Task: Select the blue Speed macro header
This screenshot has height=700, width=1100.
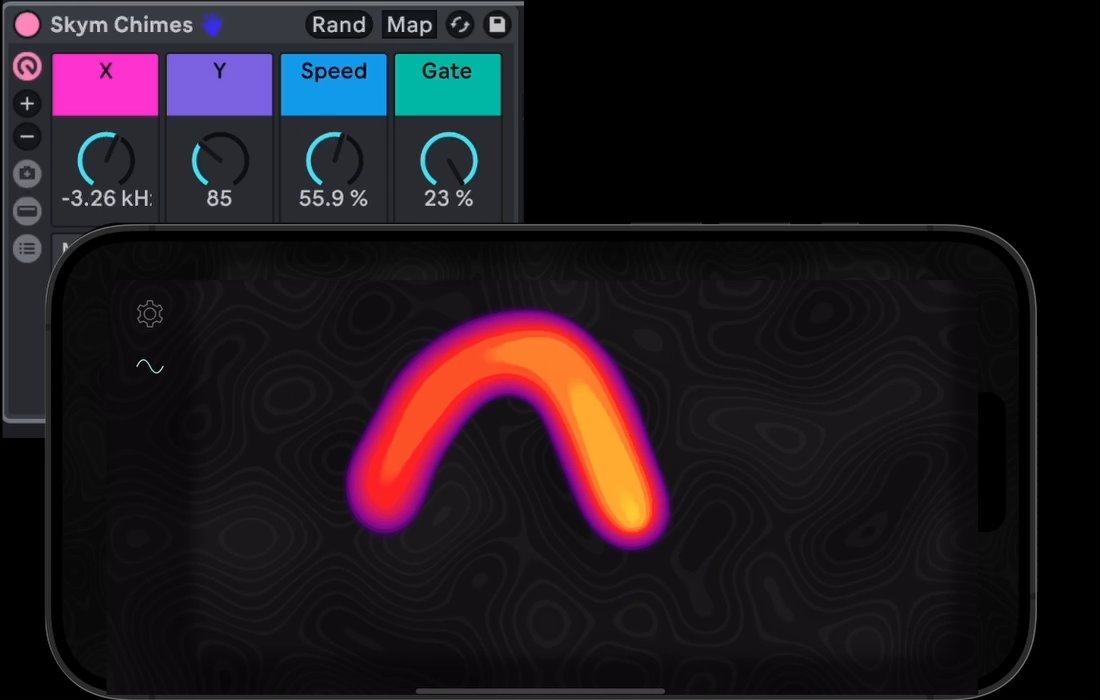Action: point(334,84)
